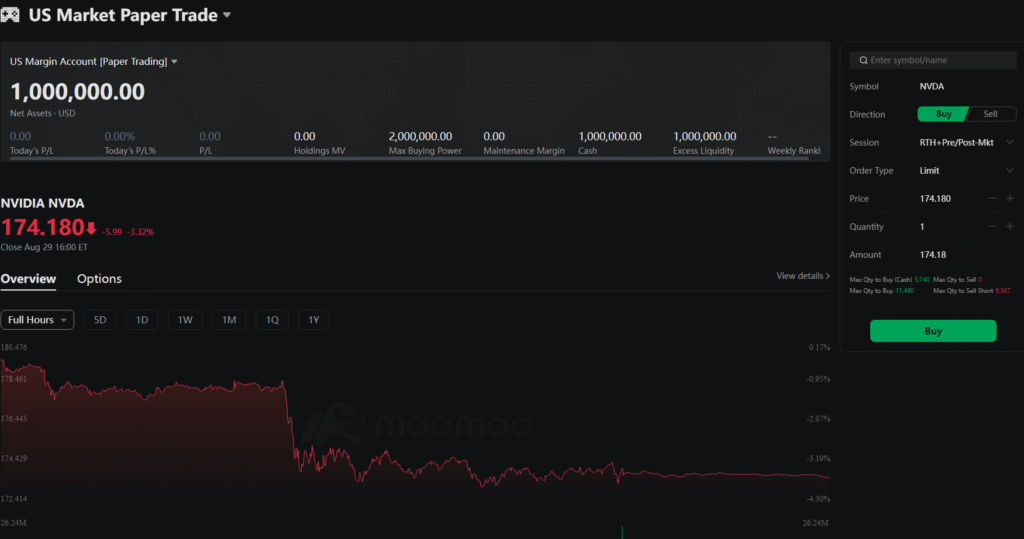Screen dimensions: 1024x539
Task: Click the -3.32% change text
Action: (140, 232)
